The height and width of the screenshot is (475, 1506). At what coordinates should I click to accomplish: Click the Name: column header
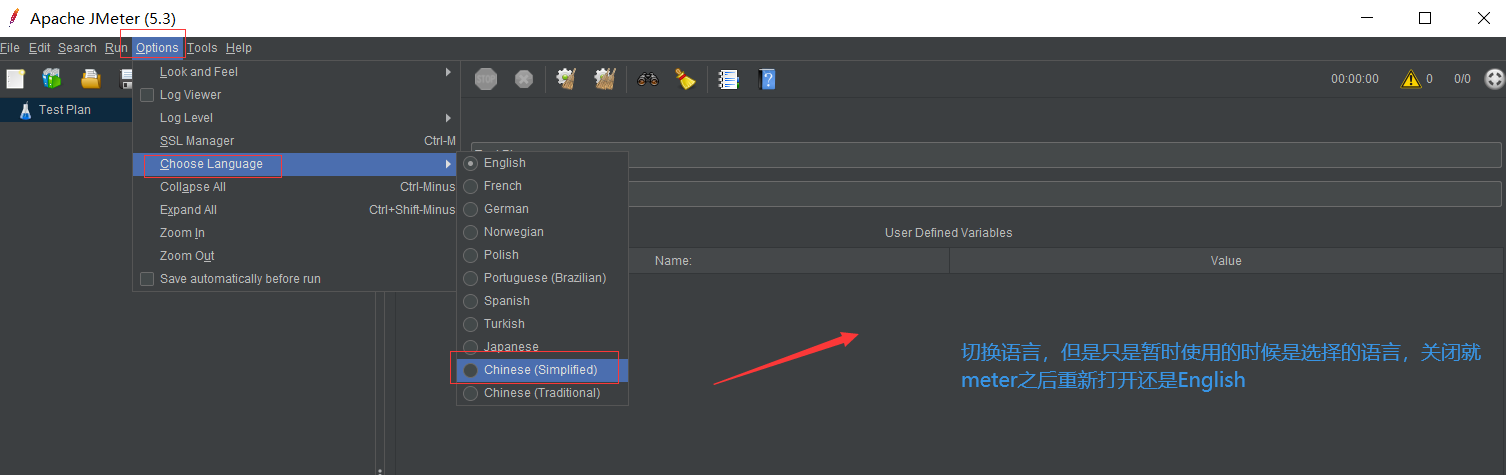(x=673, y=261)
